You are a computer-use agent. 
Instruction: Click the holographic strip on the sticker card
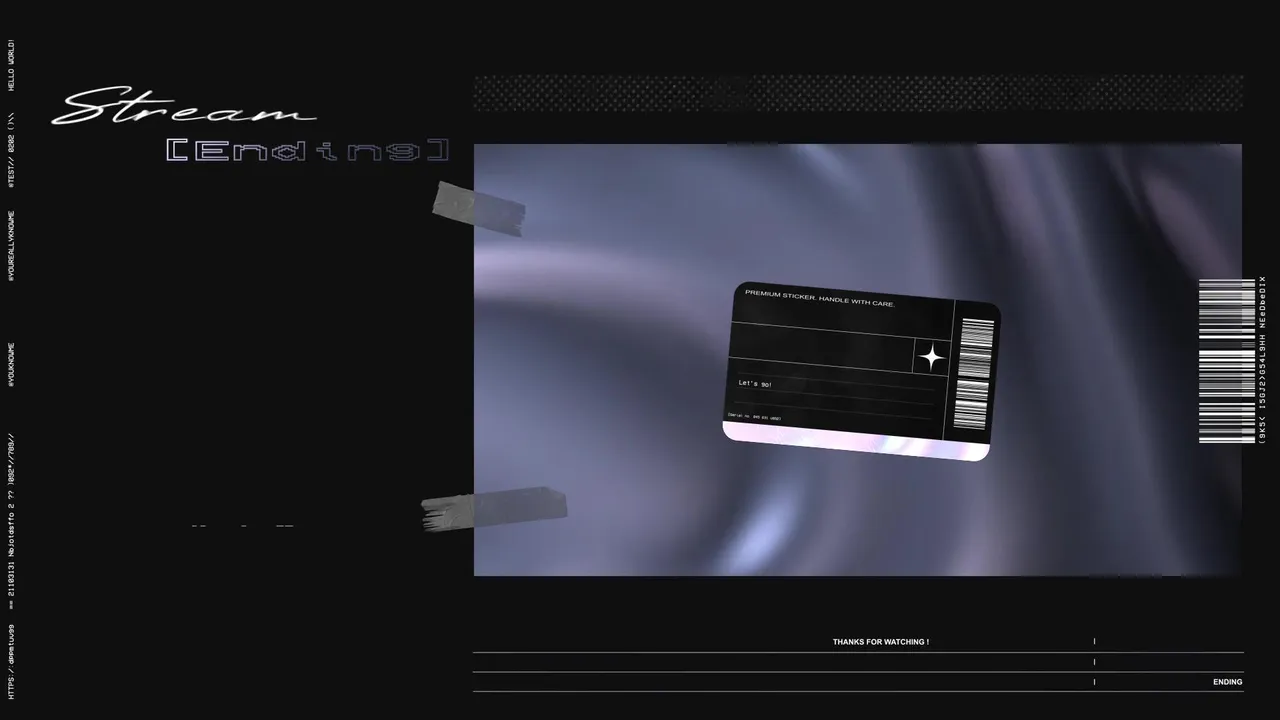(856, 442)
